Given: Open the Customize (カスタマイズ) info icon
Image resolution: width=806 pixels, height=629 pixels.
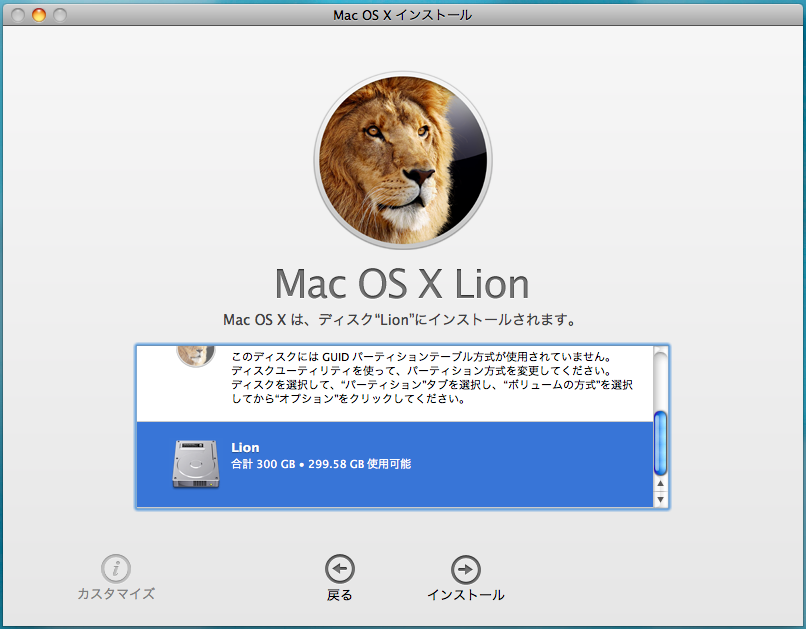Looking at the screenshot, I should pyautogui.click(x=116, y=569).
